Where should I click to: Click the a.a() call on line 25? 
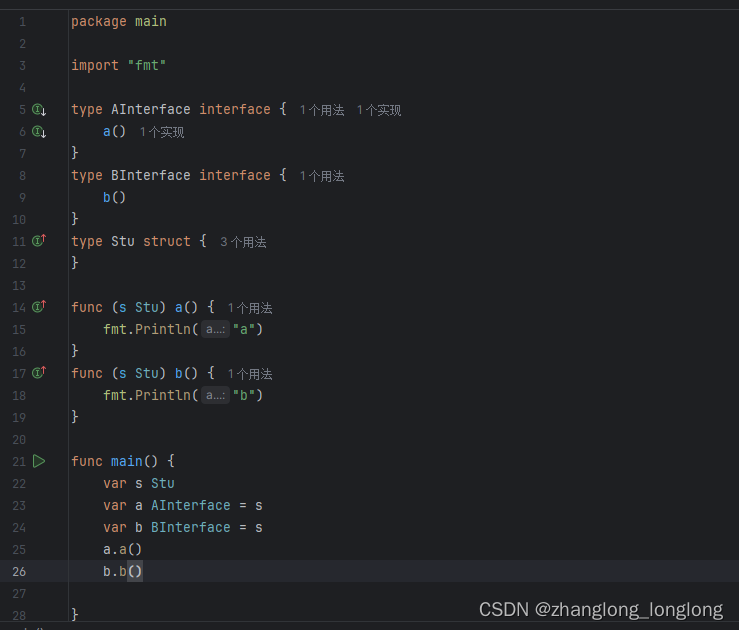(x=123, y=549)
